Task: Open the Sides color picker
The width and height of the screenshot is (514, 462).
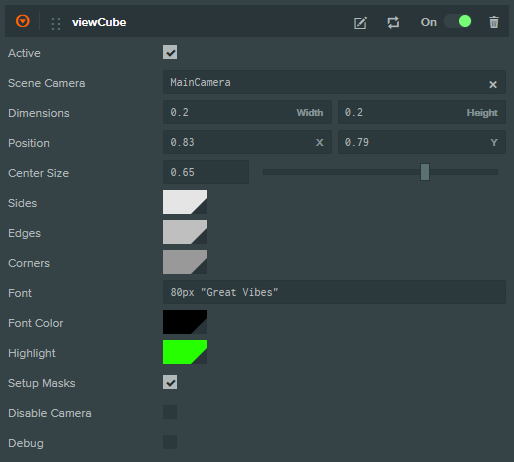Action: [185, 202]
